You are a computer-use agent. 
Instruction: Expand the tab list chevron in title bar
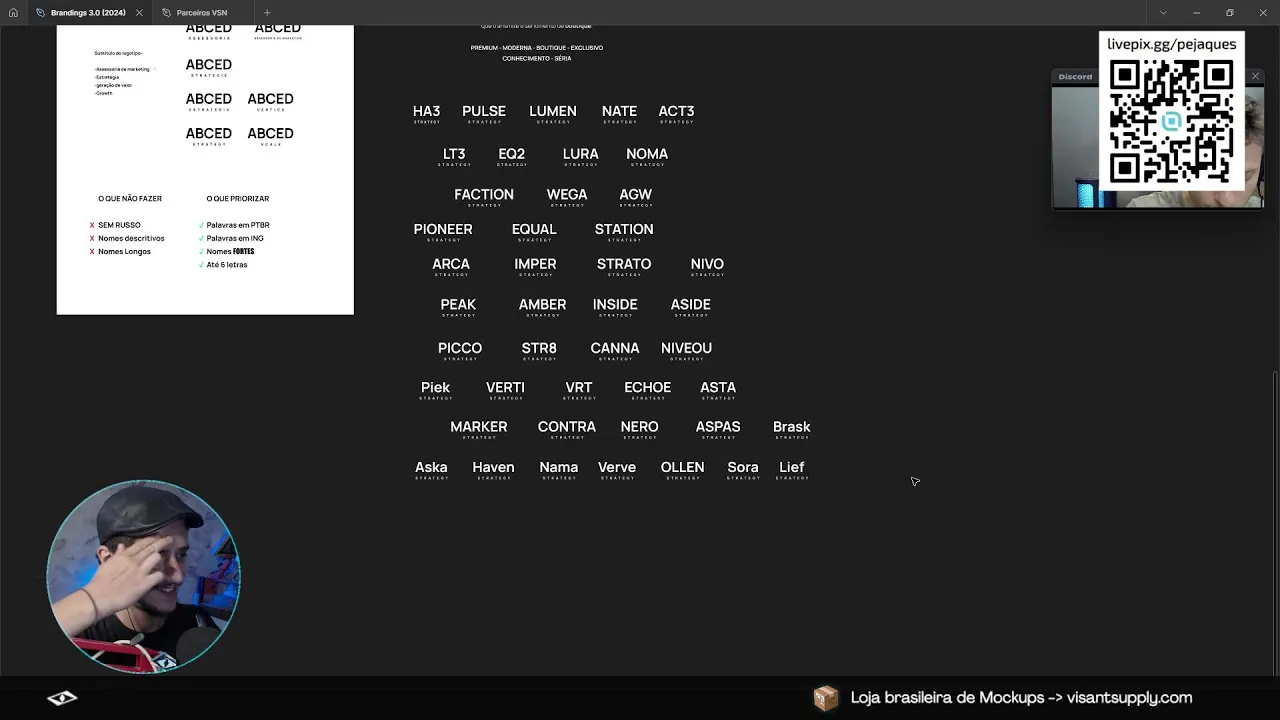(x=1162, y=13)
